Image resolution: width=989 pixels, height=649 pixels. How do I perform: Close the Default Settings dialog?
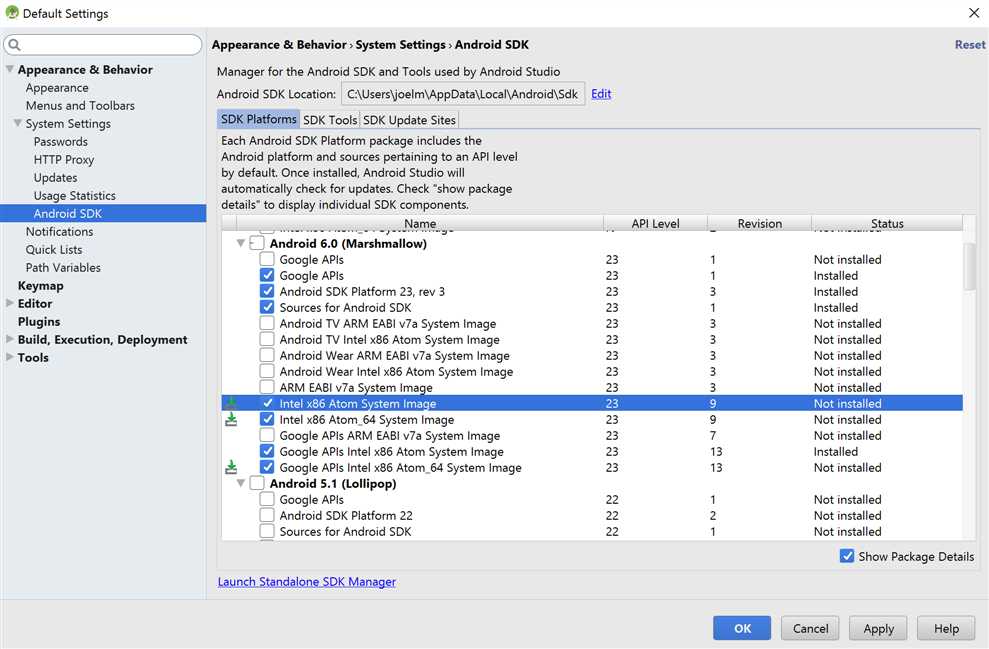[x=974, y=13]
